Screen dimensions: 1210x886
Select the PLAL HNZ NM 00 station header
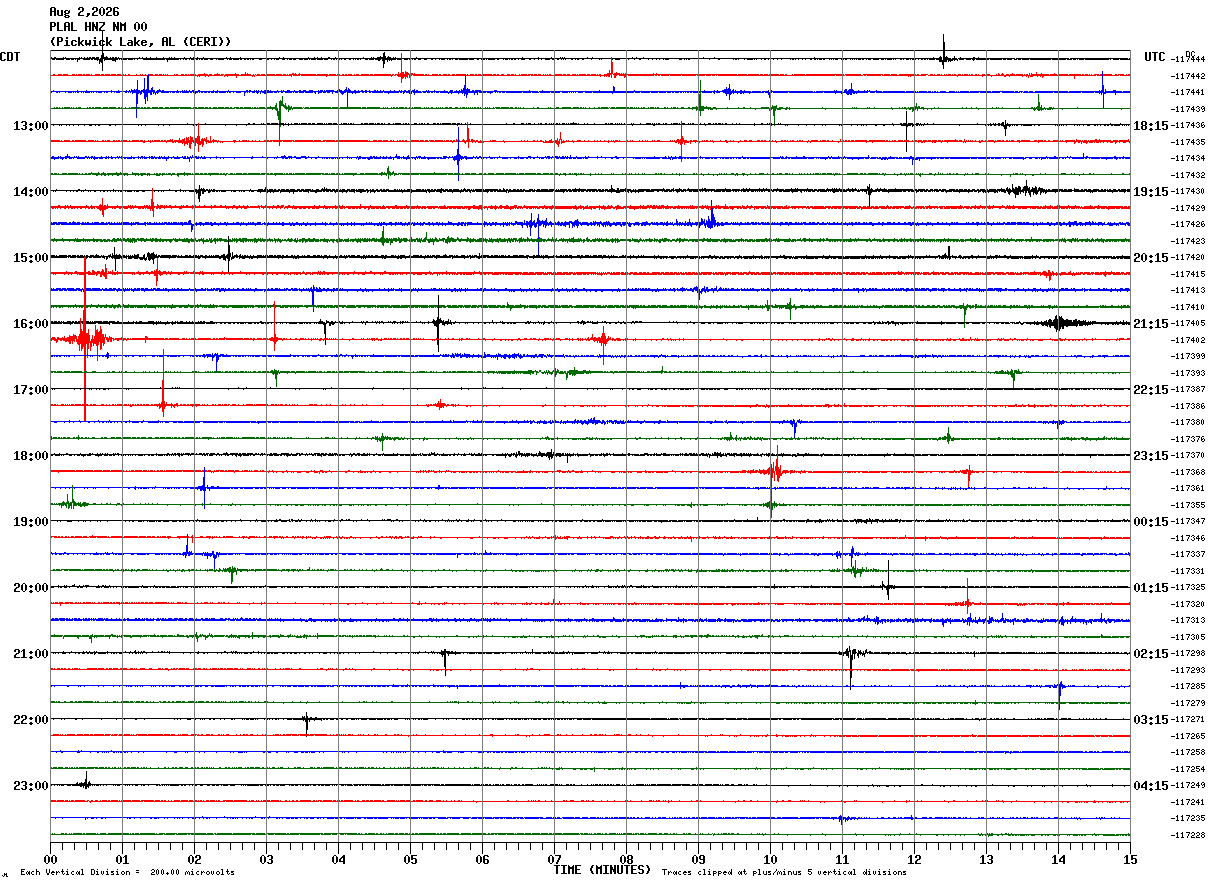98,27
